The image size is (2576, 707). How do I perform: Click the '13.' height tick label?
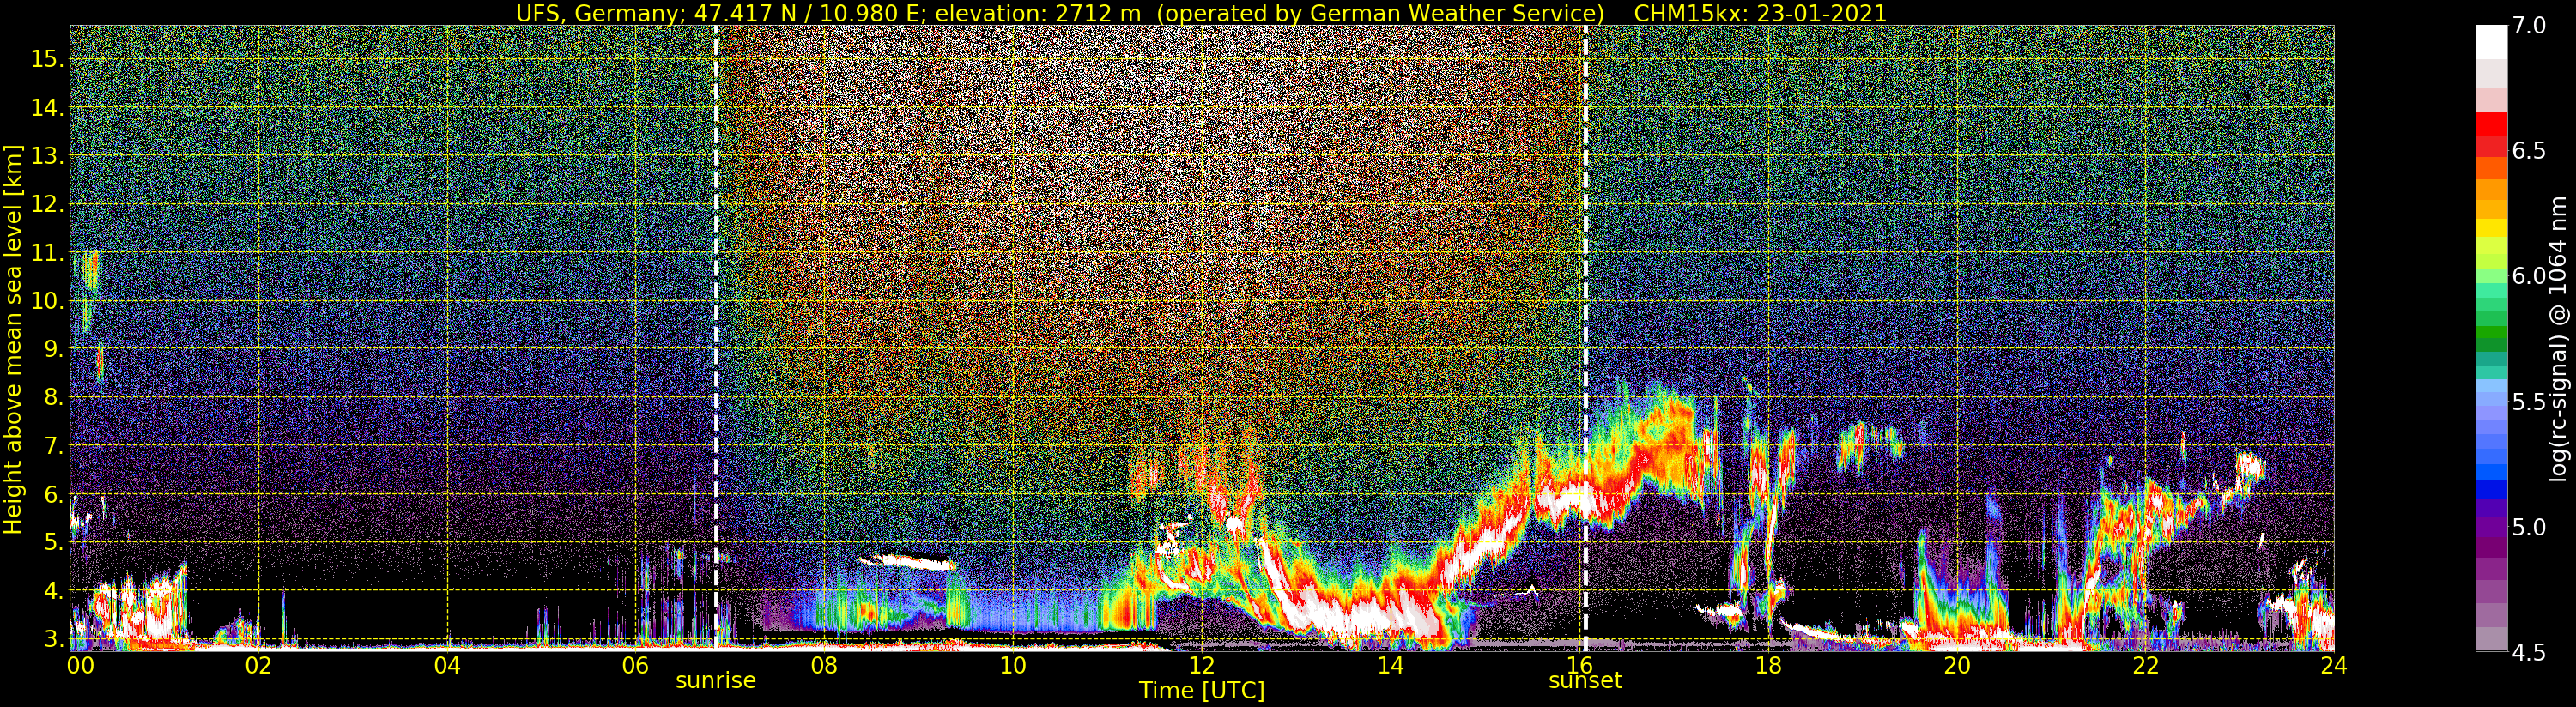[47, 157]
